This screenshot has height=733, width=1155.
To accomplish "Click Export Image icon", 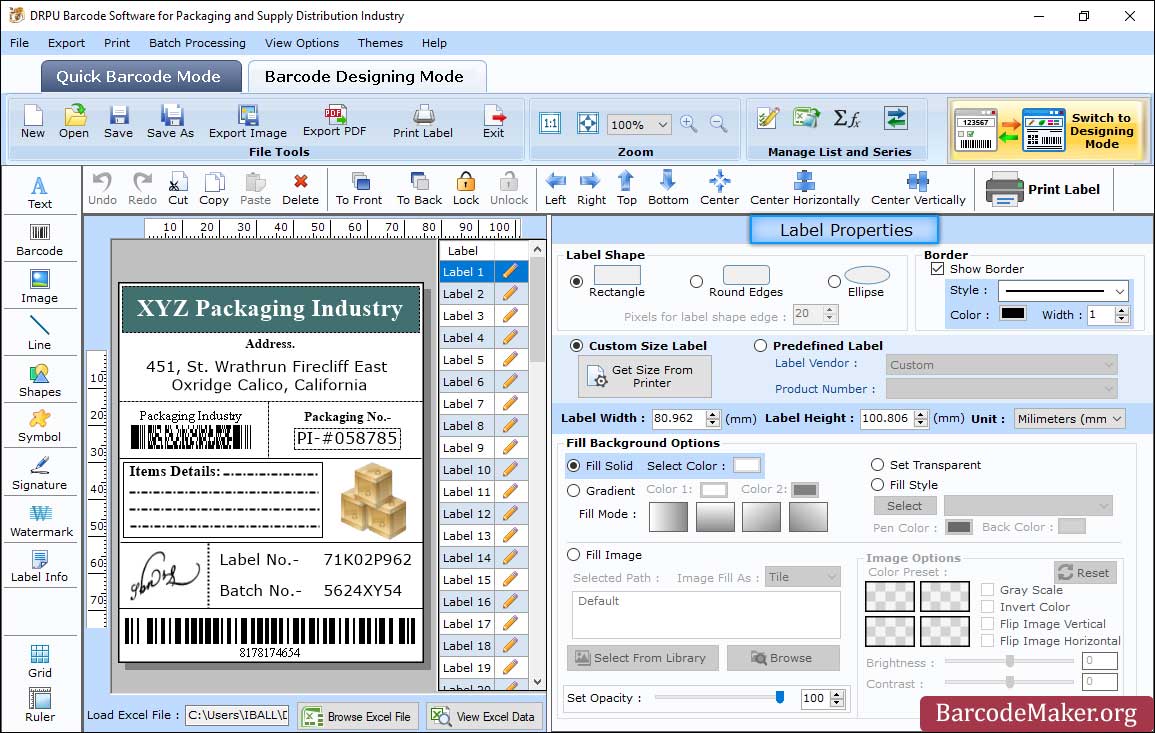I will click(x=248, y=122).
